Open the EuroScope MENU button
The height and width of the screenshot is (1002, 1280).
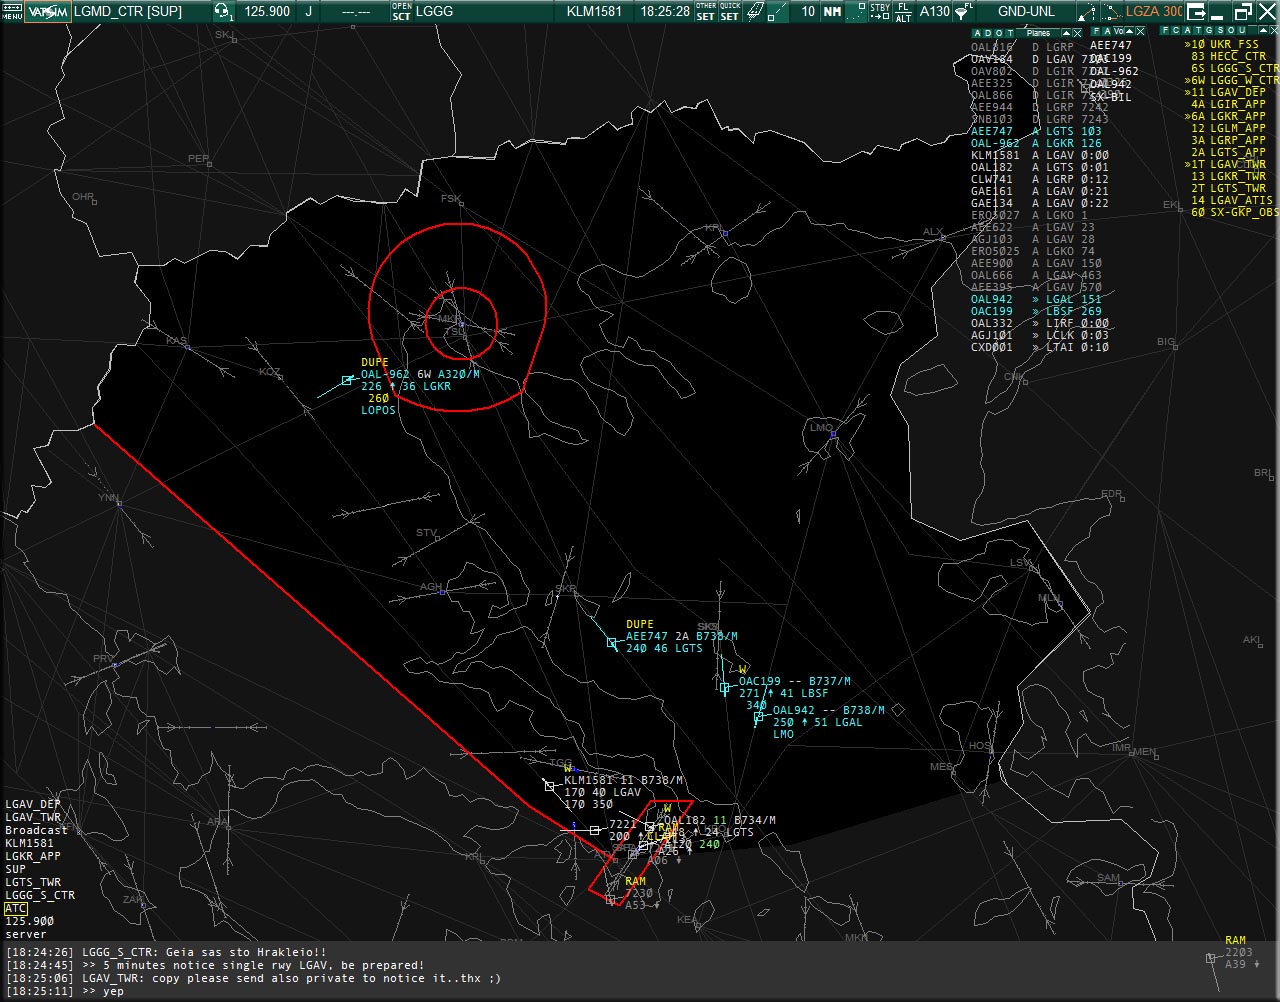click(11, 12)
